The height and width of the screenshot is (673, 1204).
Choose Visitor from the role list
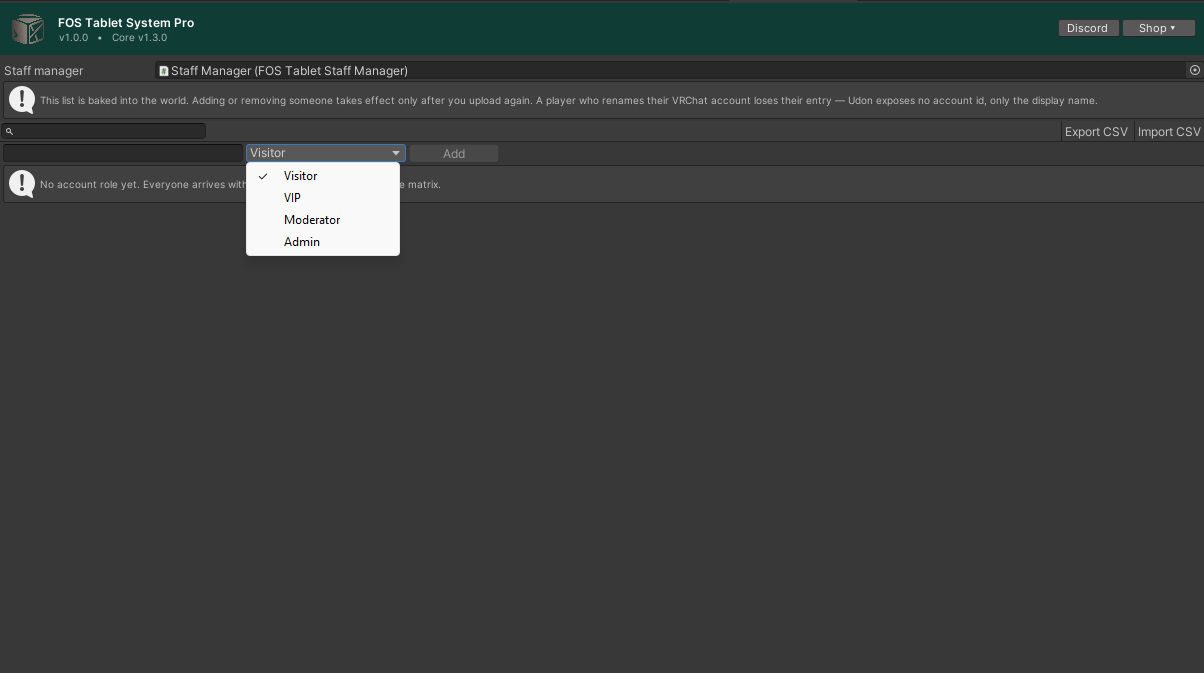323,176
